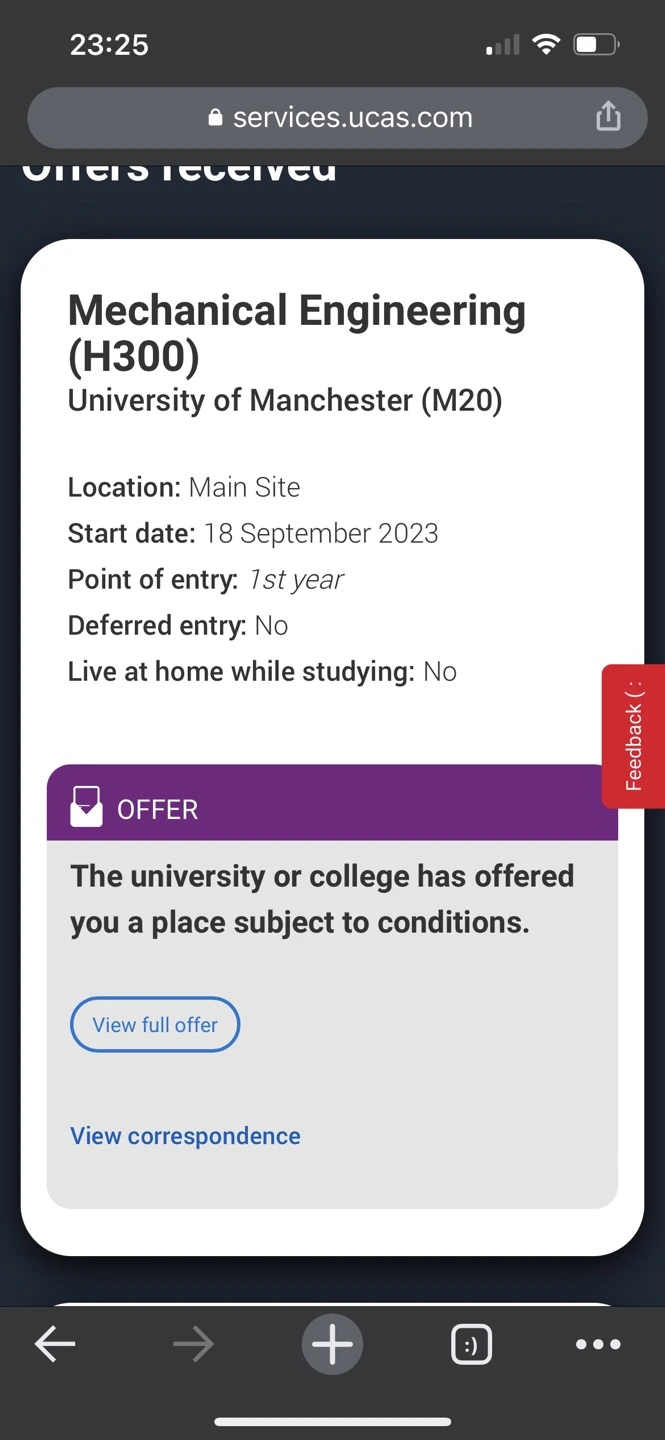This screenshot has height=1440, width=665.
Task: Tap the 23:25 clock in status bar
Action: [109, 45]
